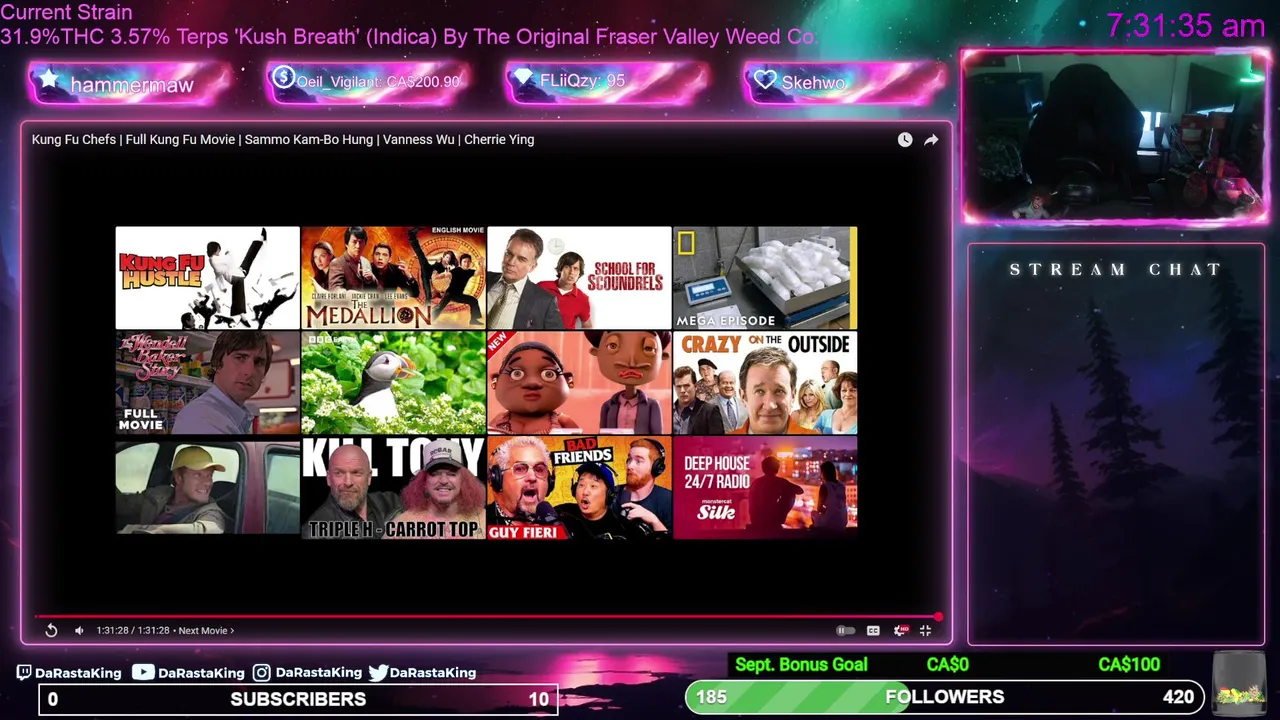Open the Kung Fu Hustle suggested video

(x=207, y=278)
